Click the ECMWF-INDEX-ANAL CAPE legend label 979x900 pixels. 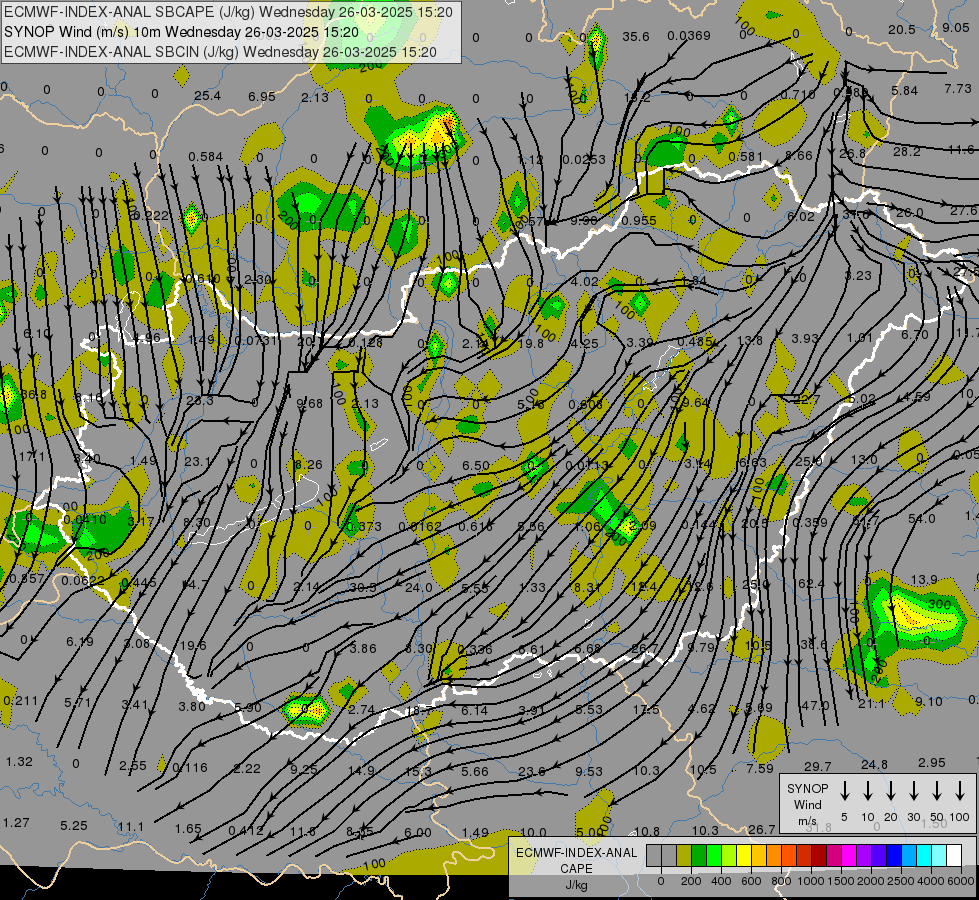coord(576,868)
